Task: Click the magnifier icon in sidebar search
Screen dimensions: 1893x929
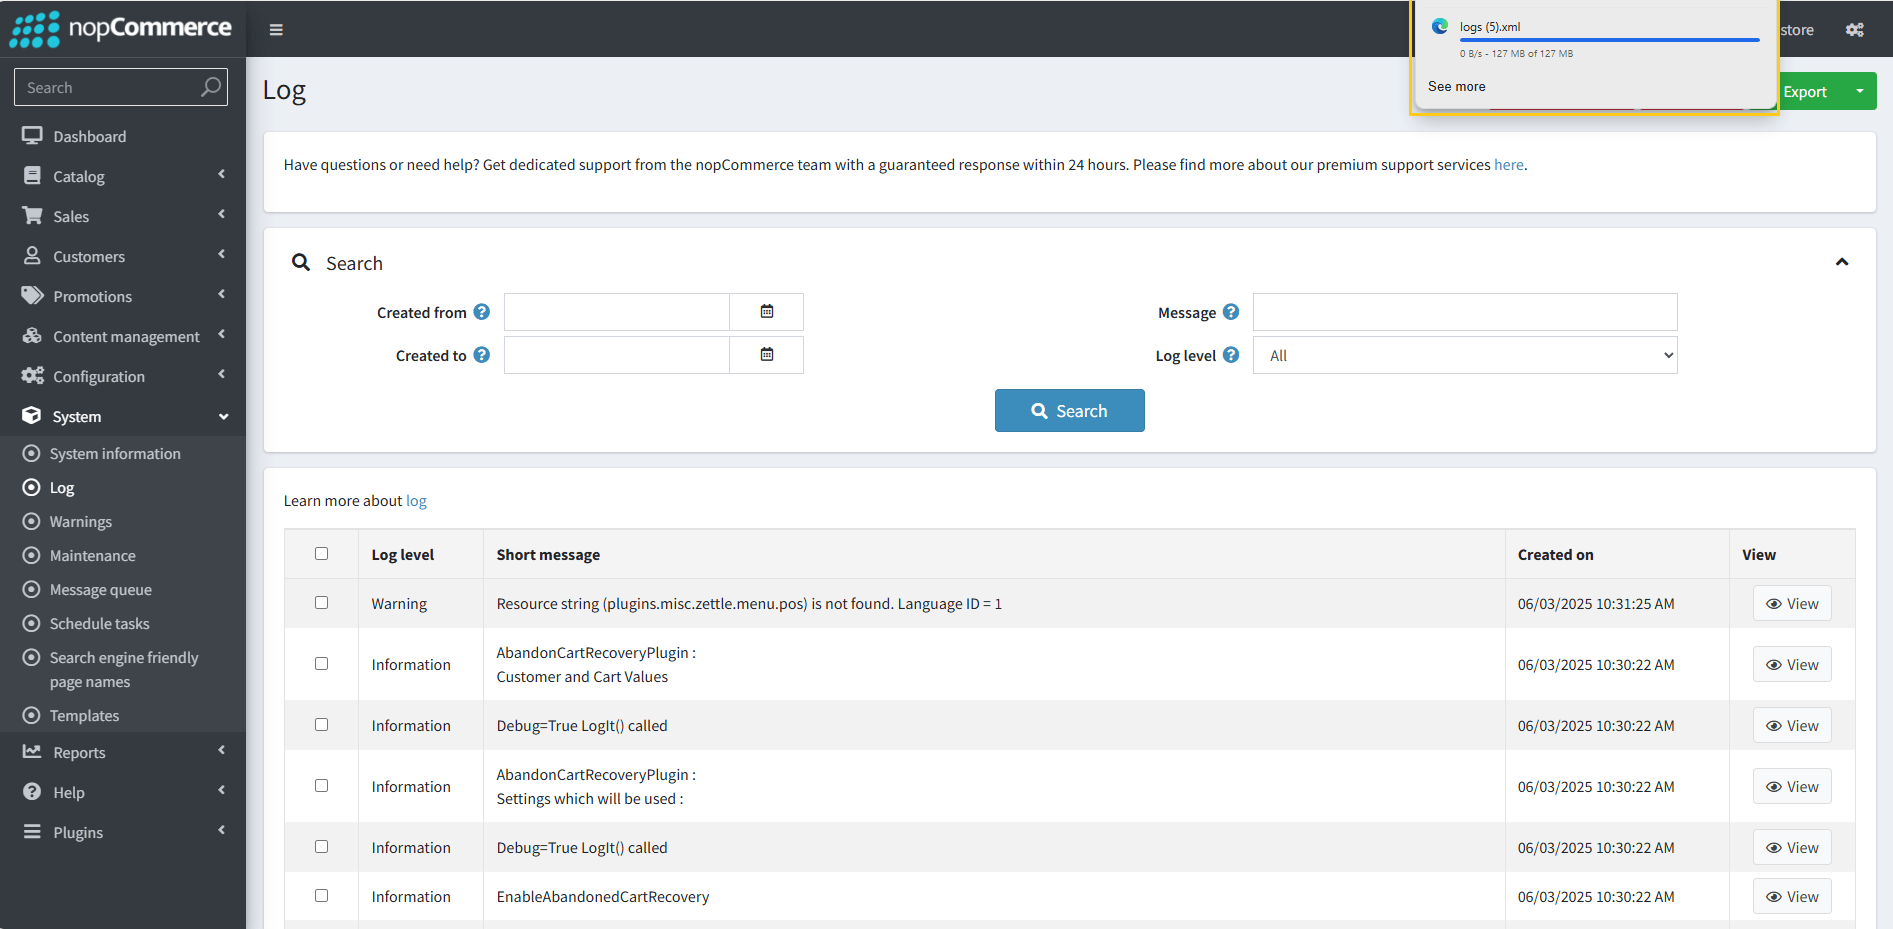Action: pos(210,87)
